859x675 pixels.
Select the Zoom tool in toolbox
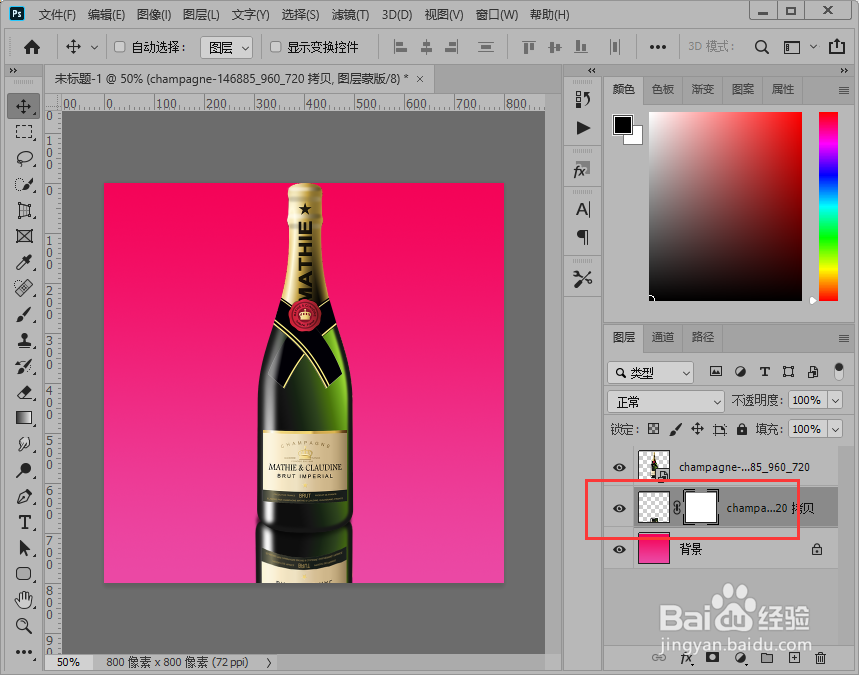pos(24,626)
